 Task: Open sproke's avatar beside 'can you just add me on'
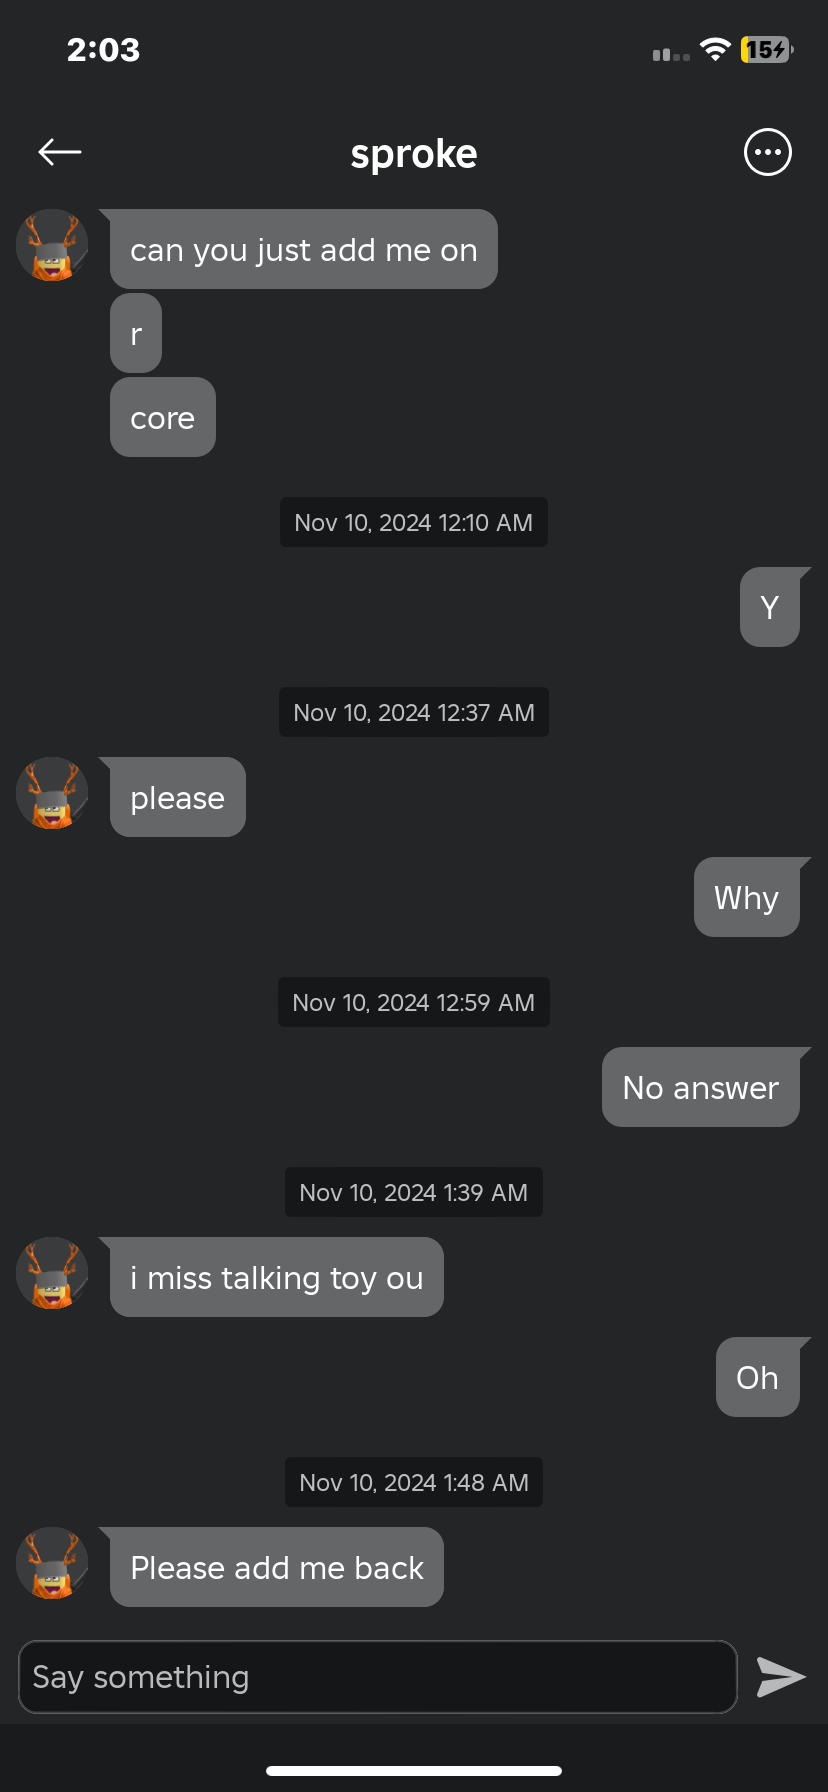tap(52, 245)
